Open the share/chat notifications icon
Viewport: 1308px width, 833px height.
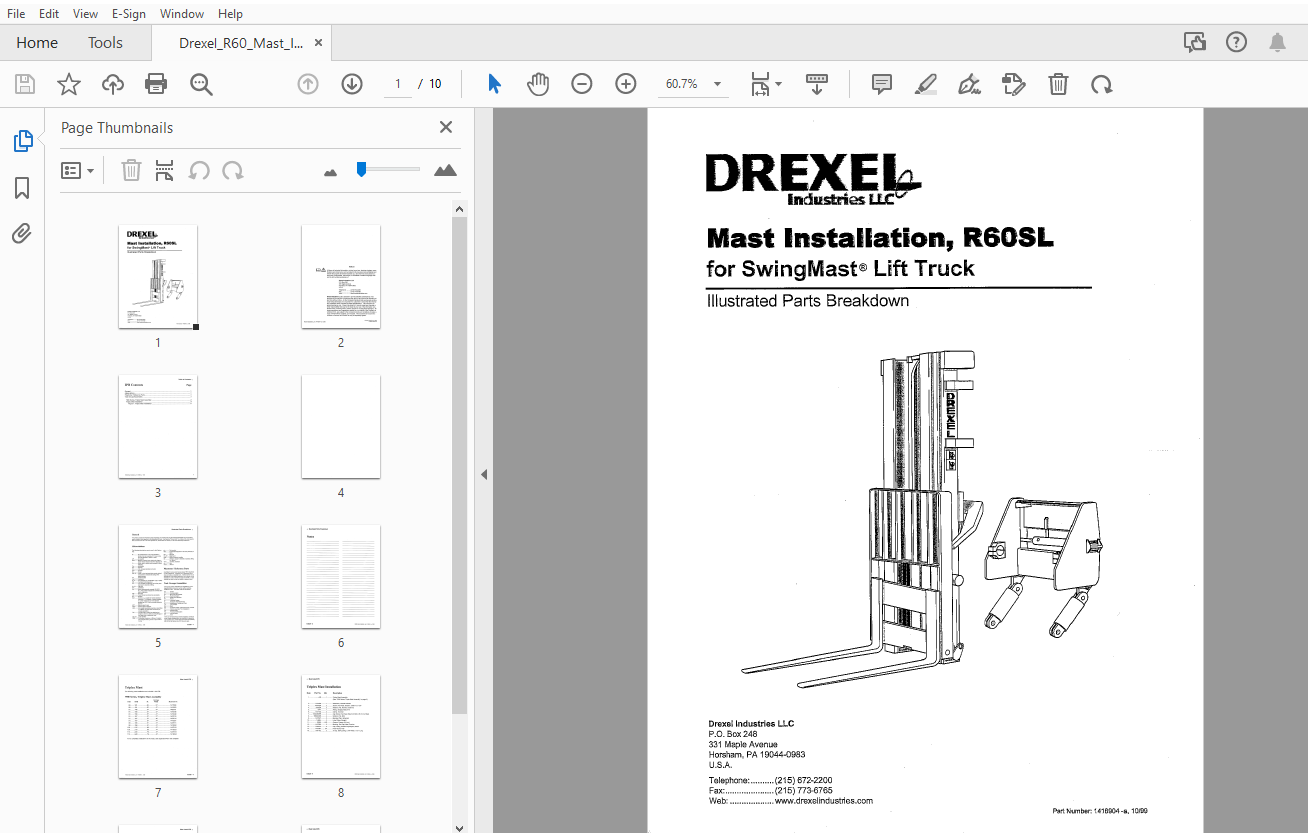[x=1194, y=42]
